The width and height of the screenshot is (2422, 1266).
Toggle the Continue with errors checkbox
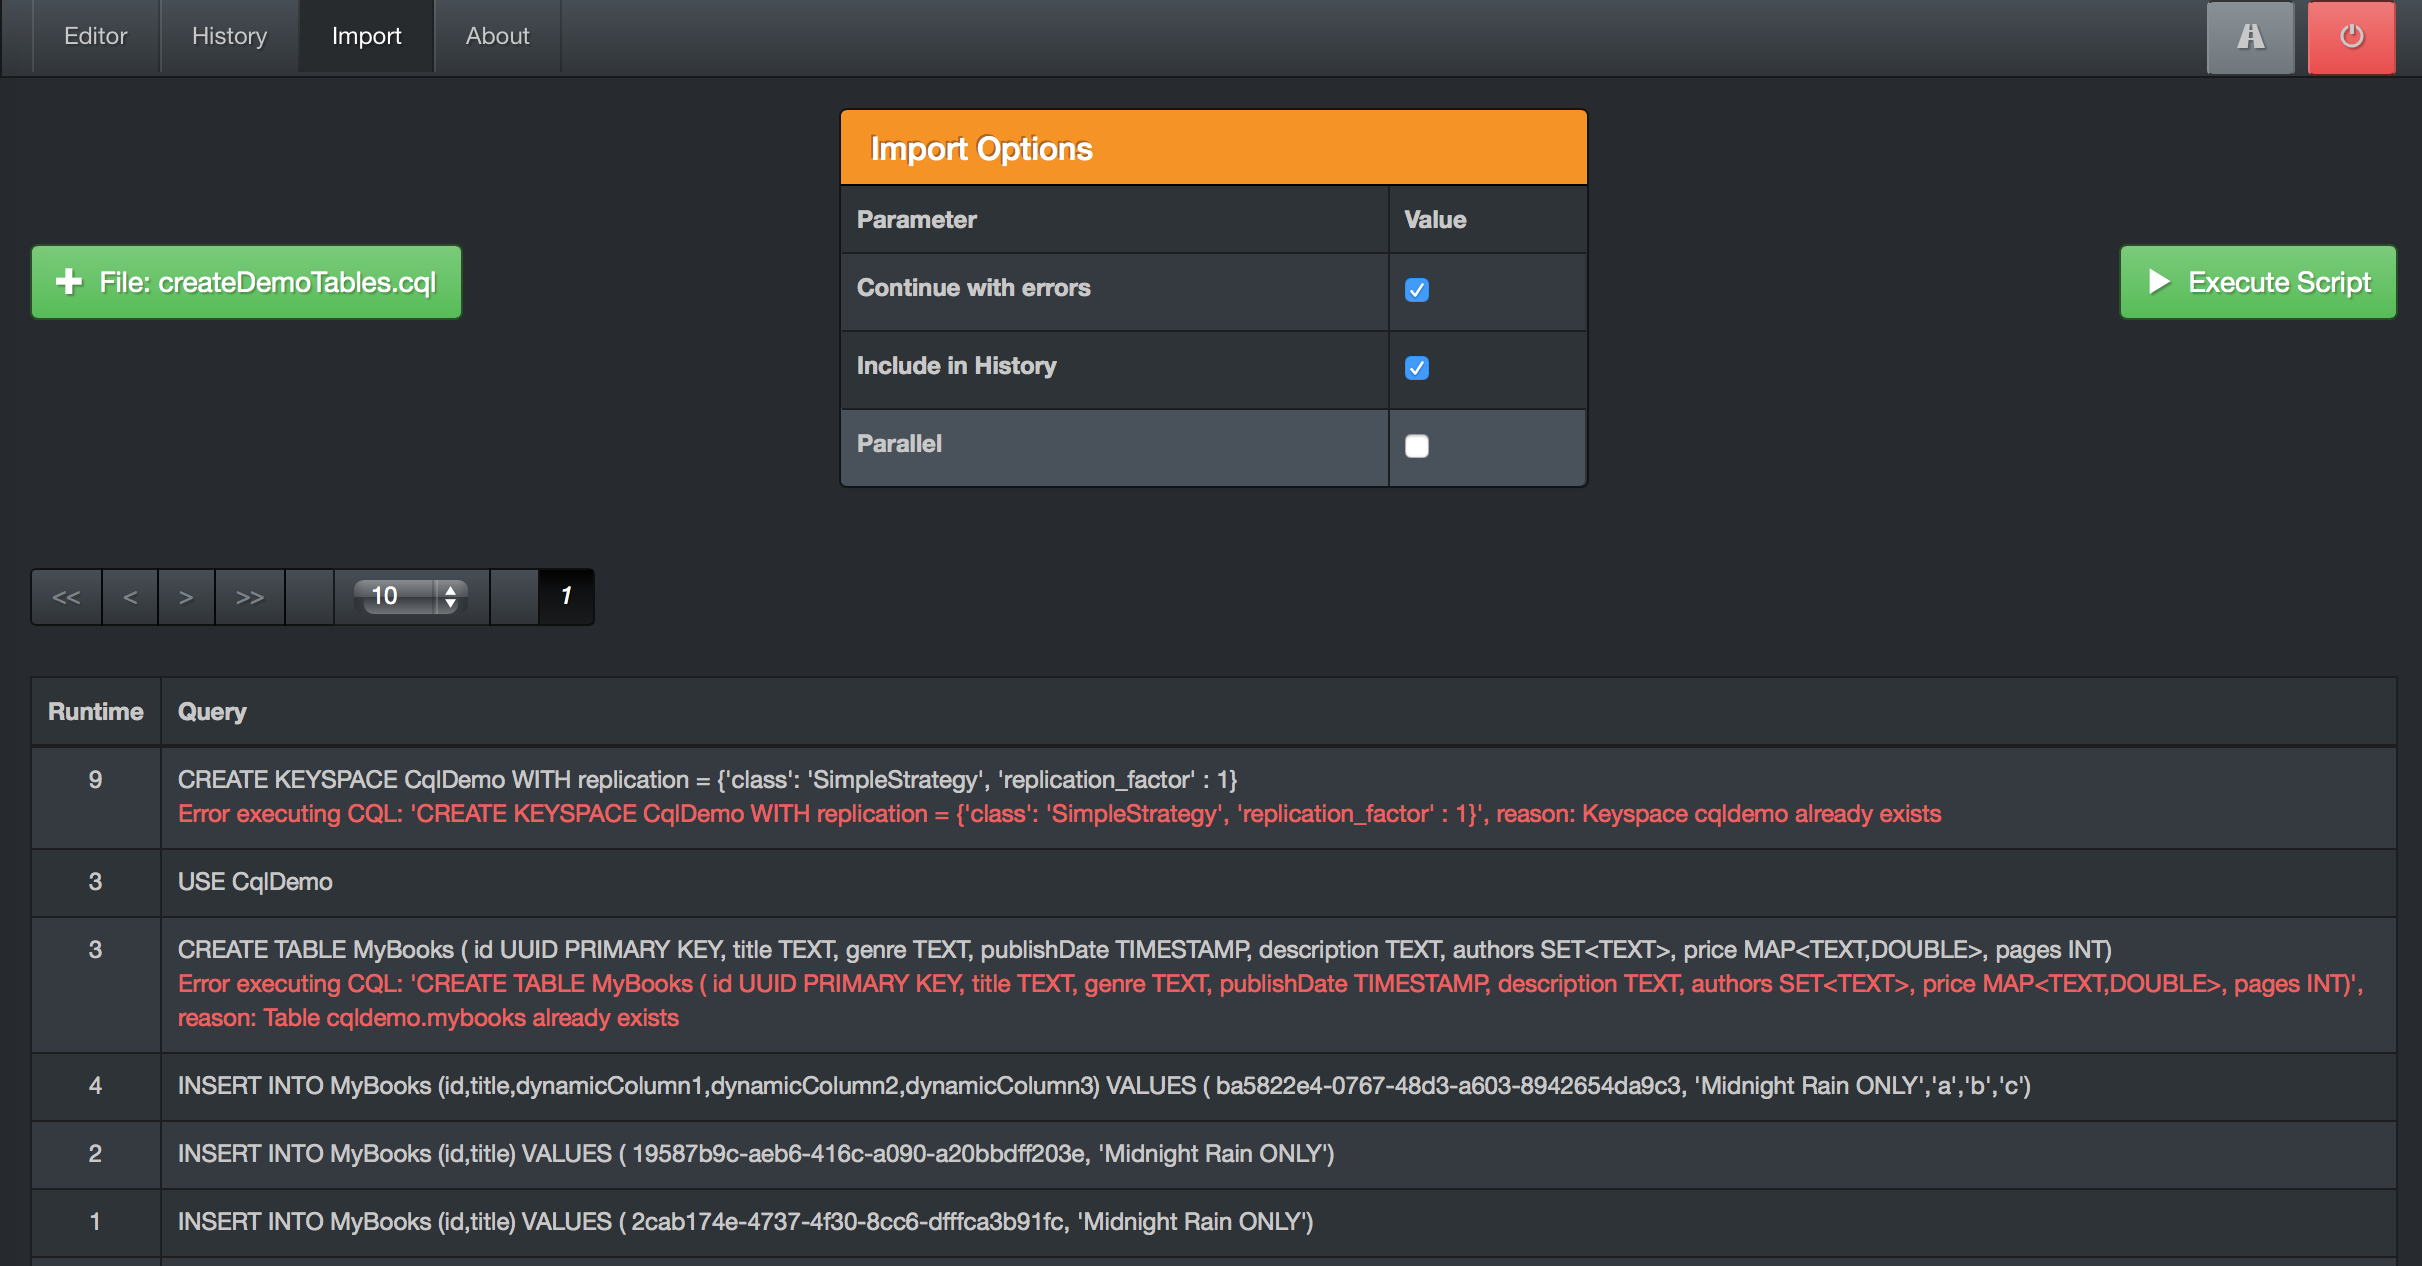(1416, 290)
